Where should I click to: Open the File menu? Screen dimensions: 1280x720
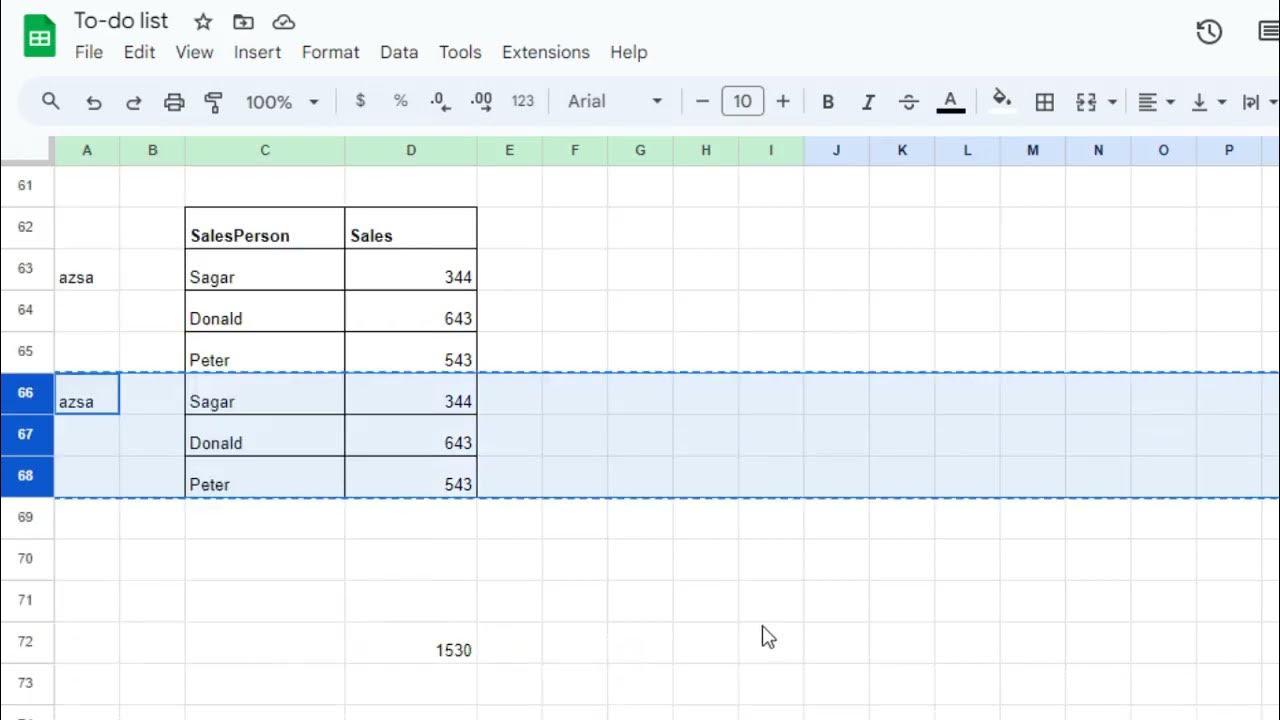[x=89, y=52]
